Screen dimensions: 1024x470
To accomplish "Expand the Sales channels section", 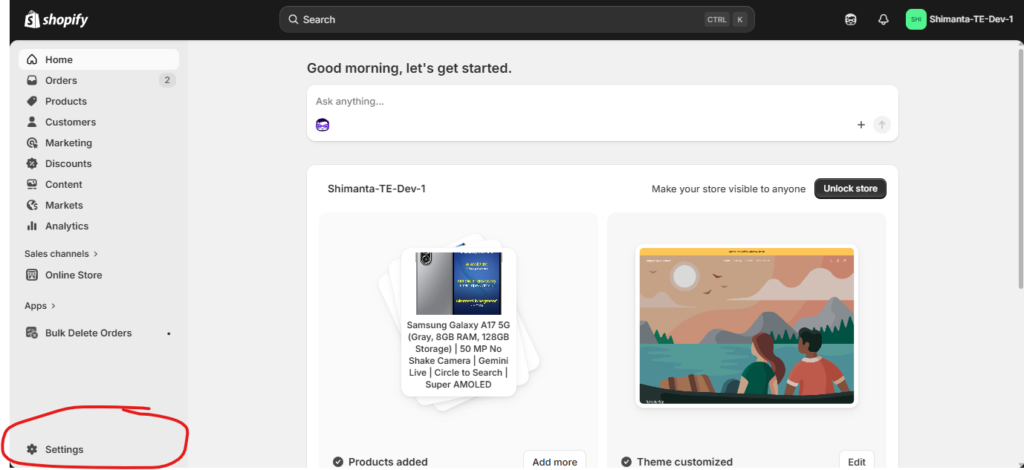I will pos(61,254).
